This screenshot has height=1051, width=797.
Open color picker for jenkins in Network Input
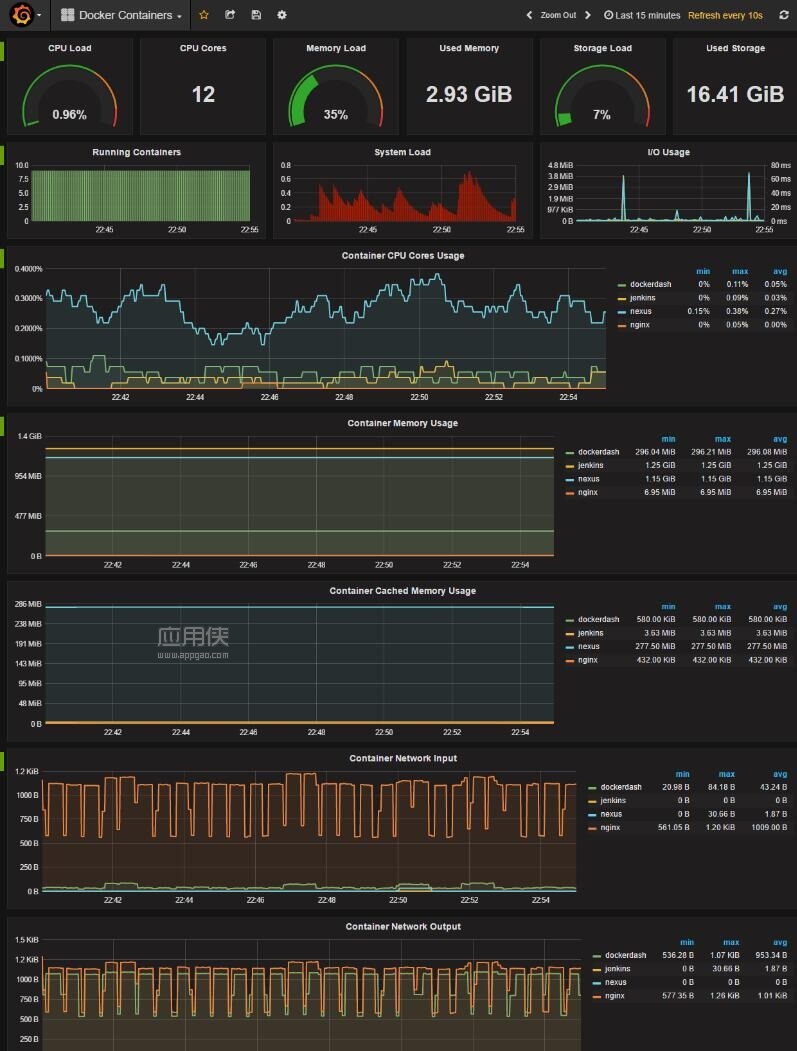pyautogui.click(x=593, y=801)
